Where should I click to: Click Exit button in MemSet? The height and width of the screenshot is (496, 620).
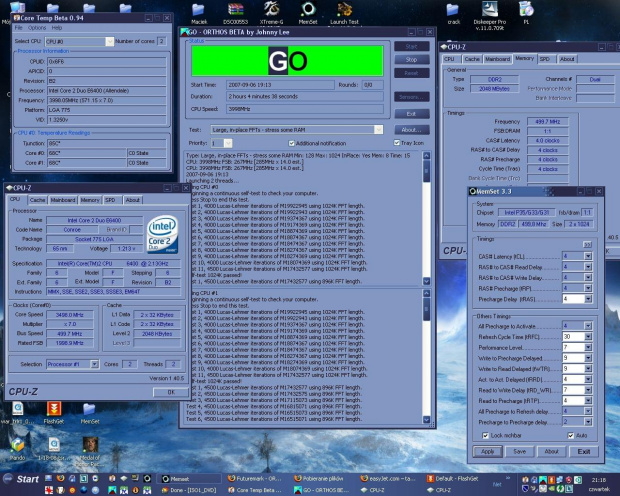[x=584, y=452]
